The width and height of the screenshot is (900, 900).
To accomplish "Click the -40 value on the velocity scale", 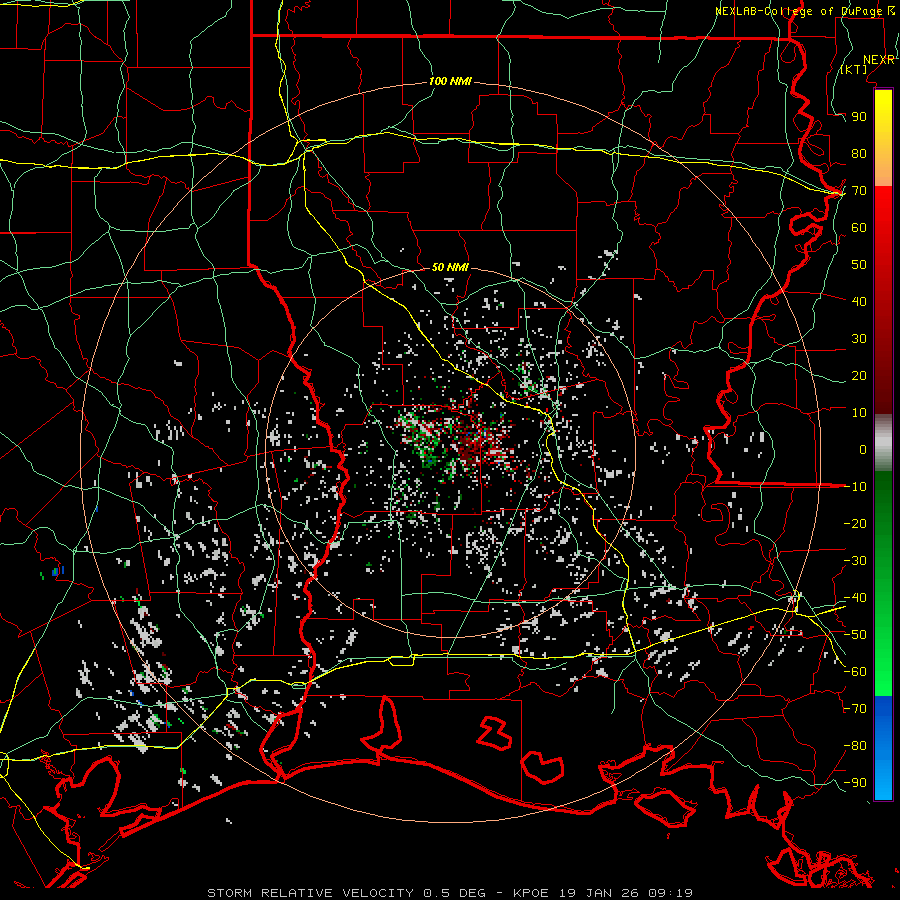I will (855, 598).
